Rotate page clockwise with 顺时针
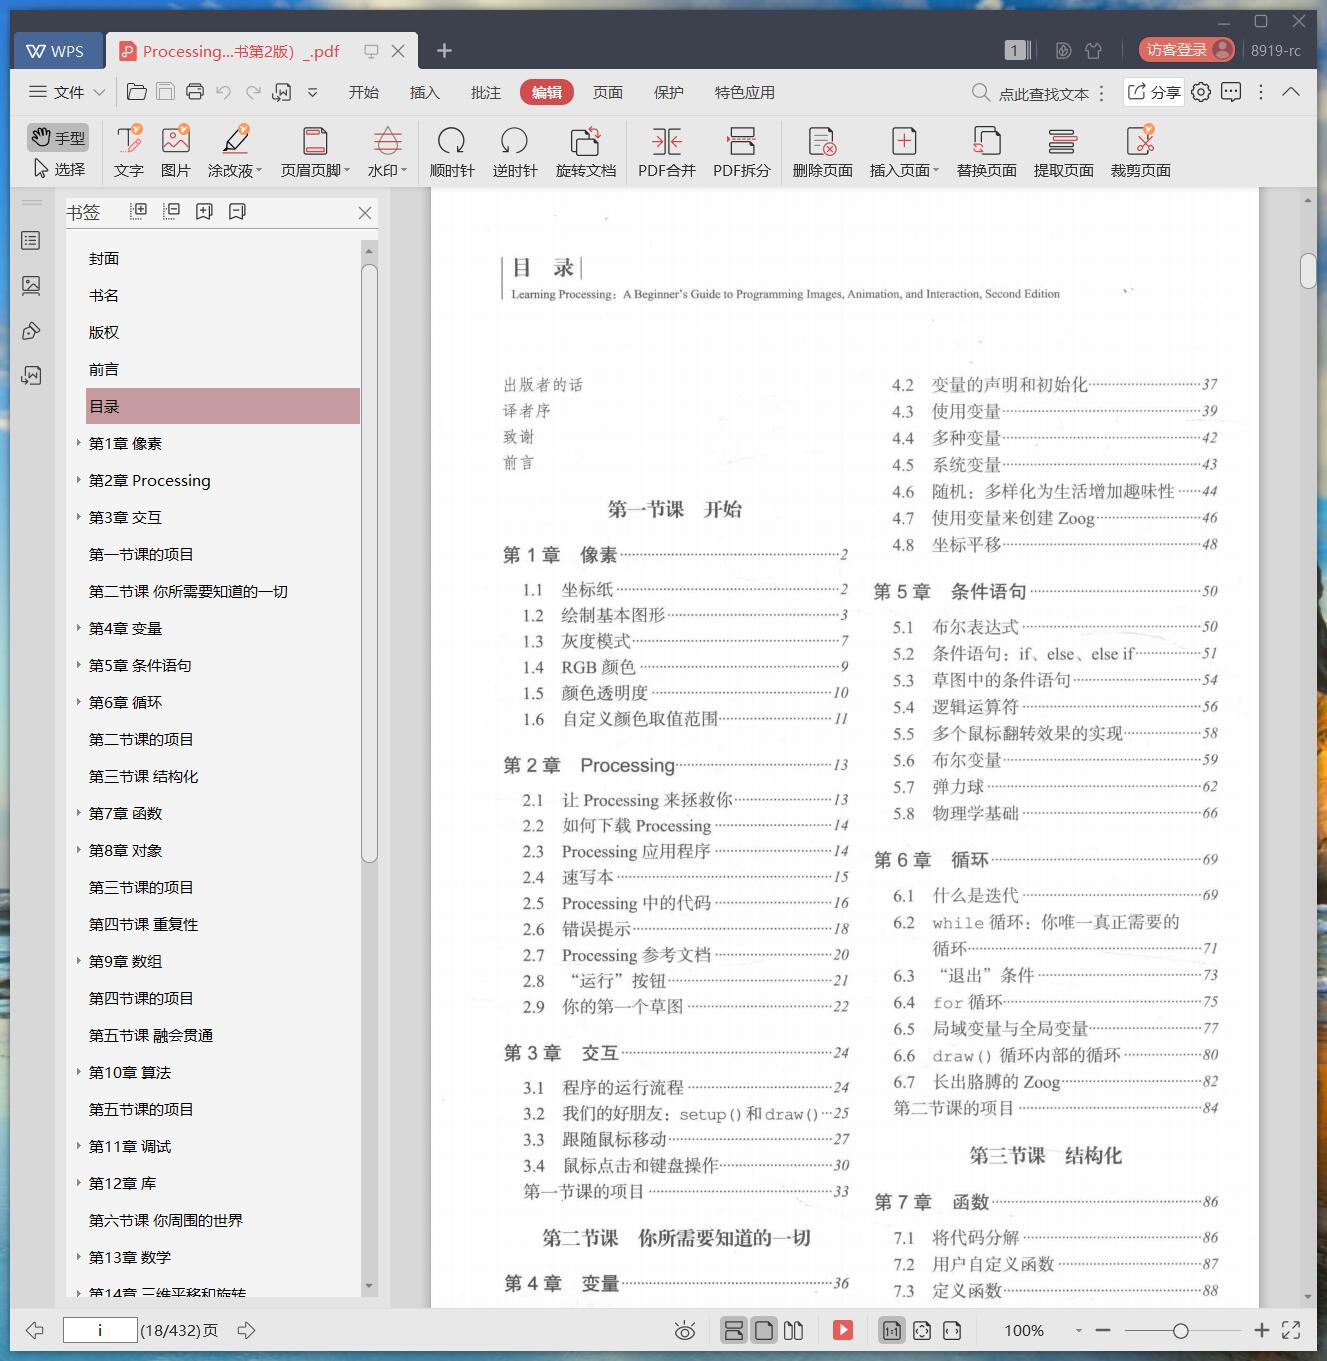The image size is (1327, 1361). point(452,151)
